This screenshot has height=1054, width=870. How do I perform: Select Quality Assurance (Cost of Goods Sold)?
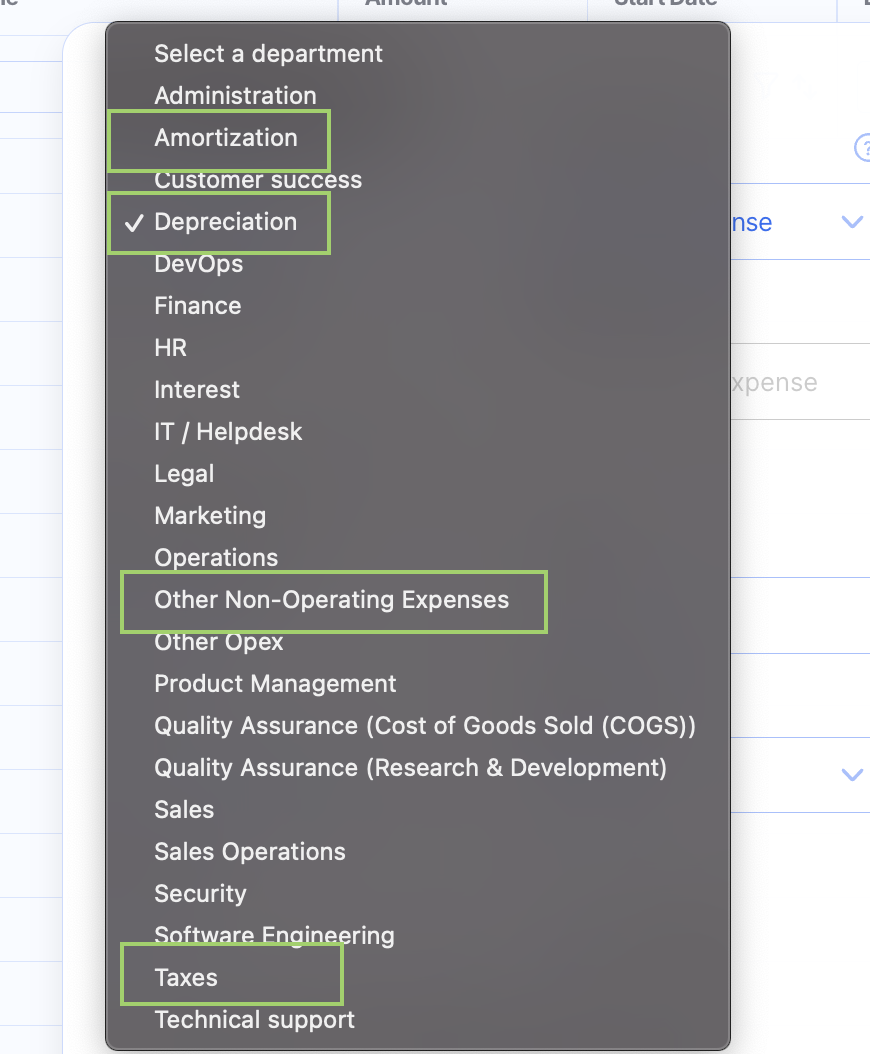pyautogui.click(x=425, y=726)
